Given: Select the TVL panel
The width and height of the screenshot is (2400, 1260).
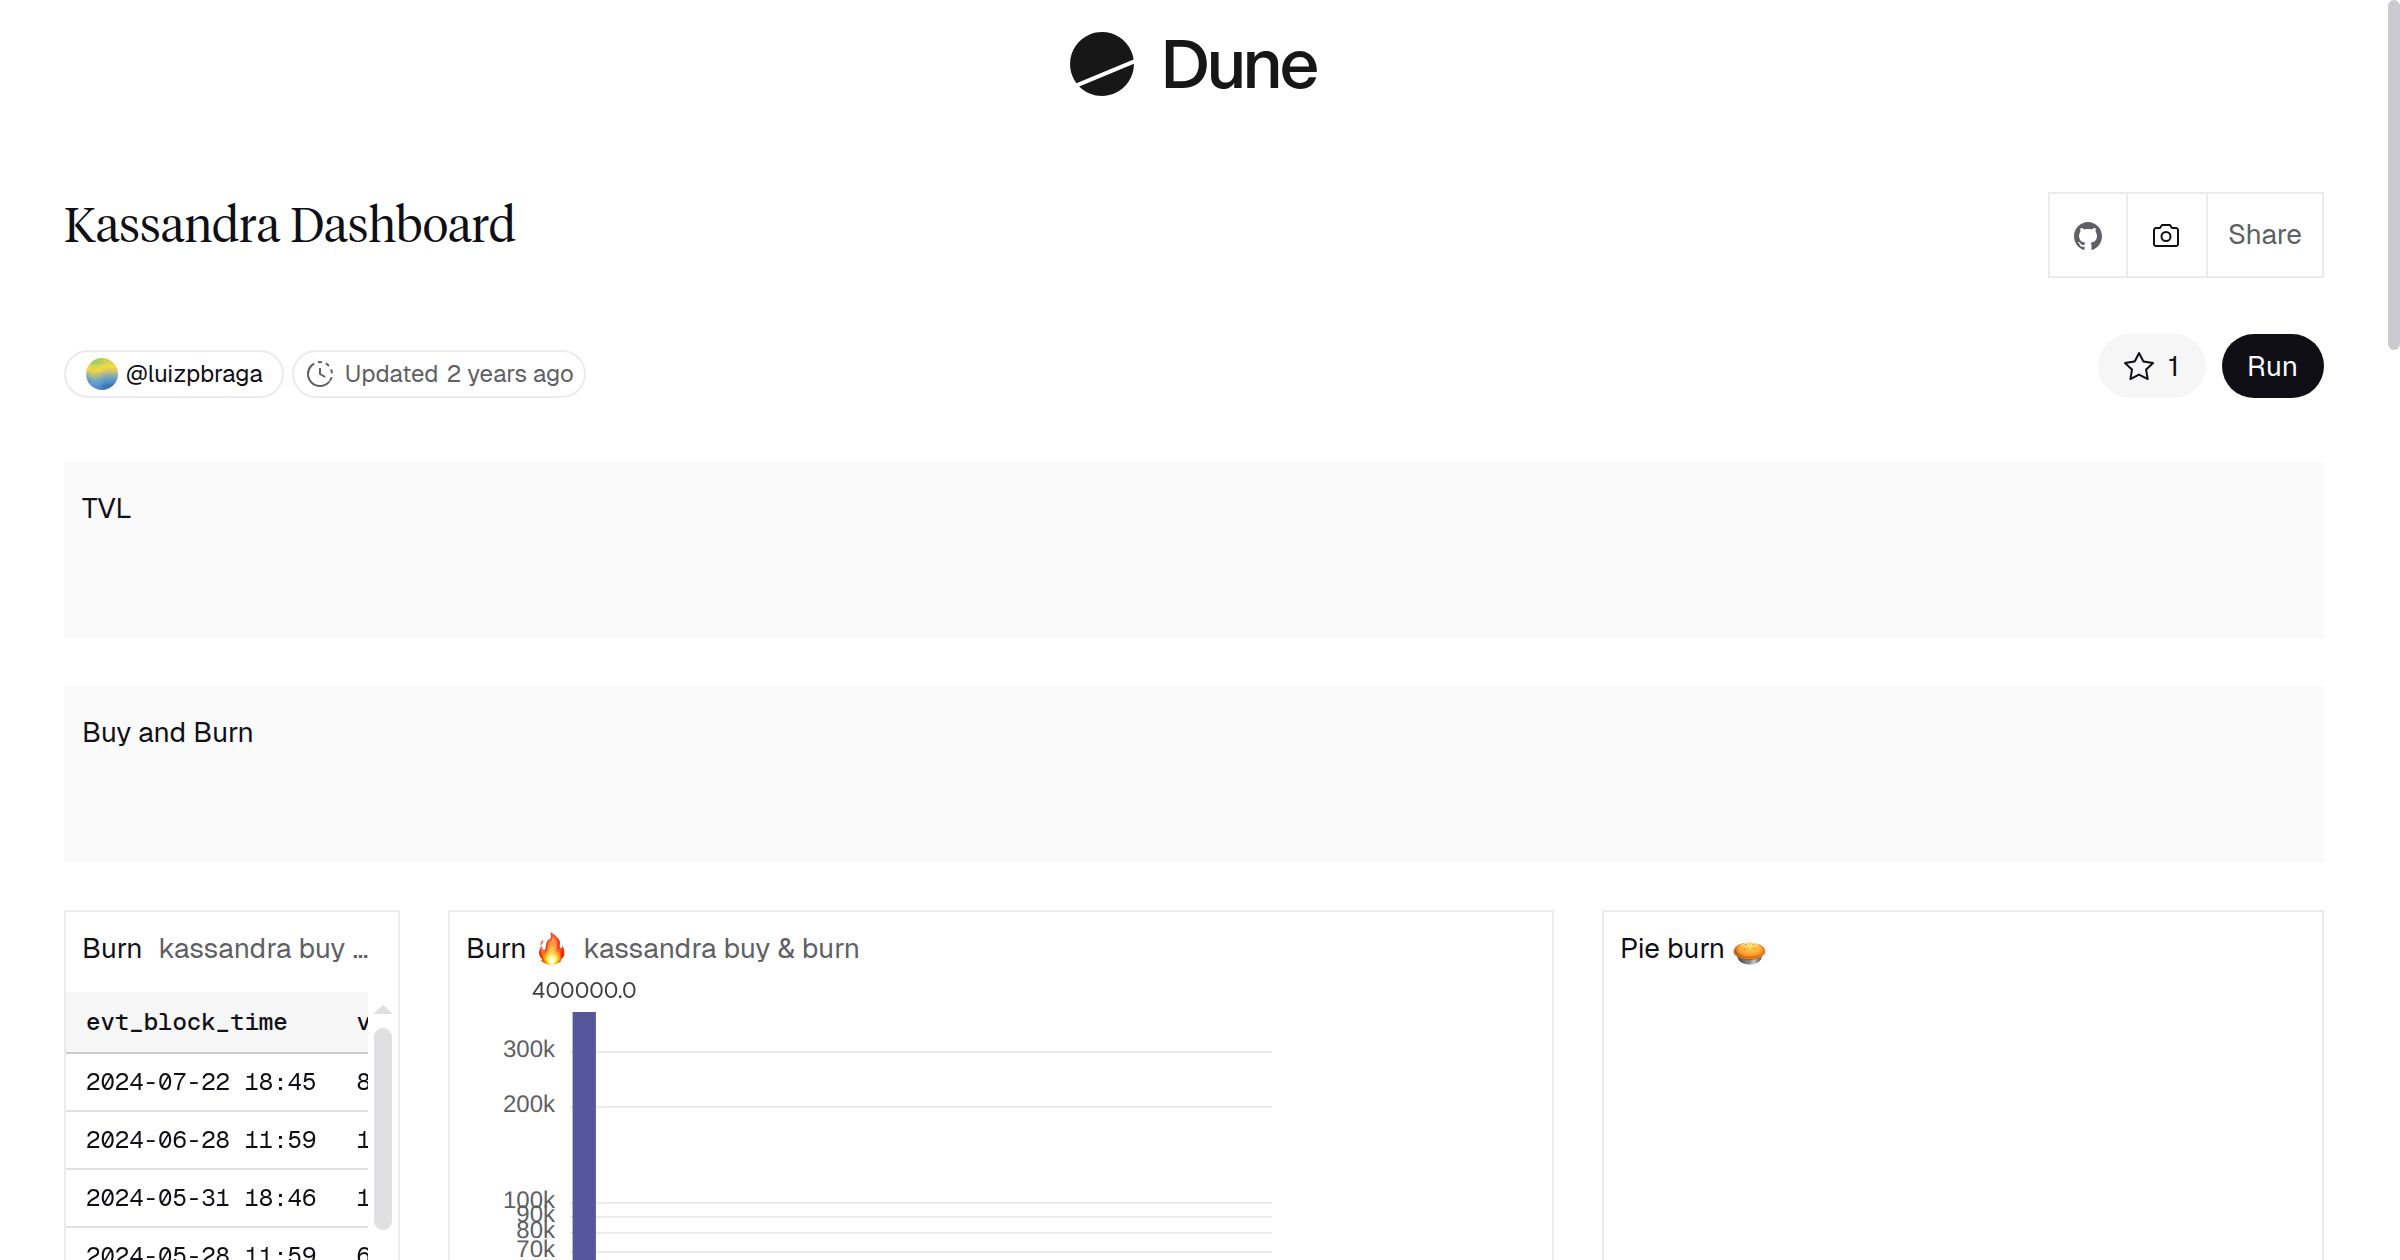Looking at the screenshot, I should (106, 508).
